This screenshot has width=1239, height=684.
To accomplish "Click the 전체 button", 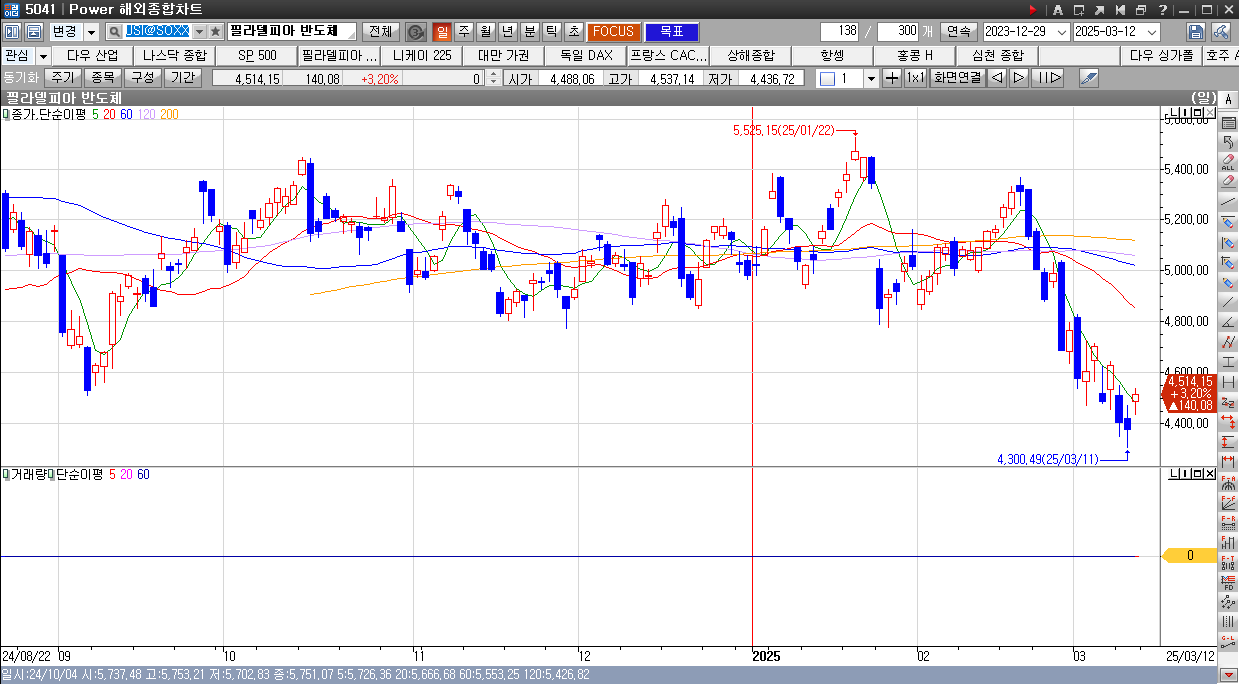I will 380,32.
